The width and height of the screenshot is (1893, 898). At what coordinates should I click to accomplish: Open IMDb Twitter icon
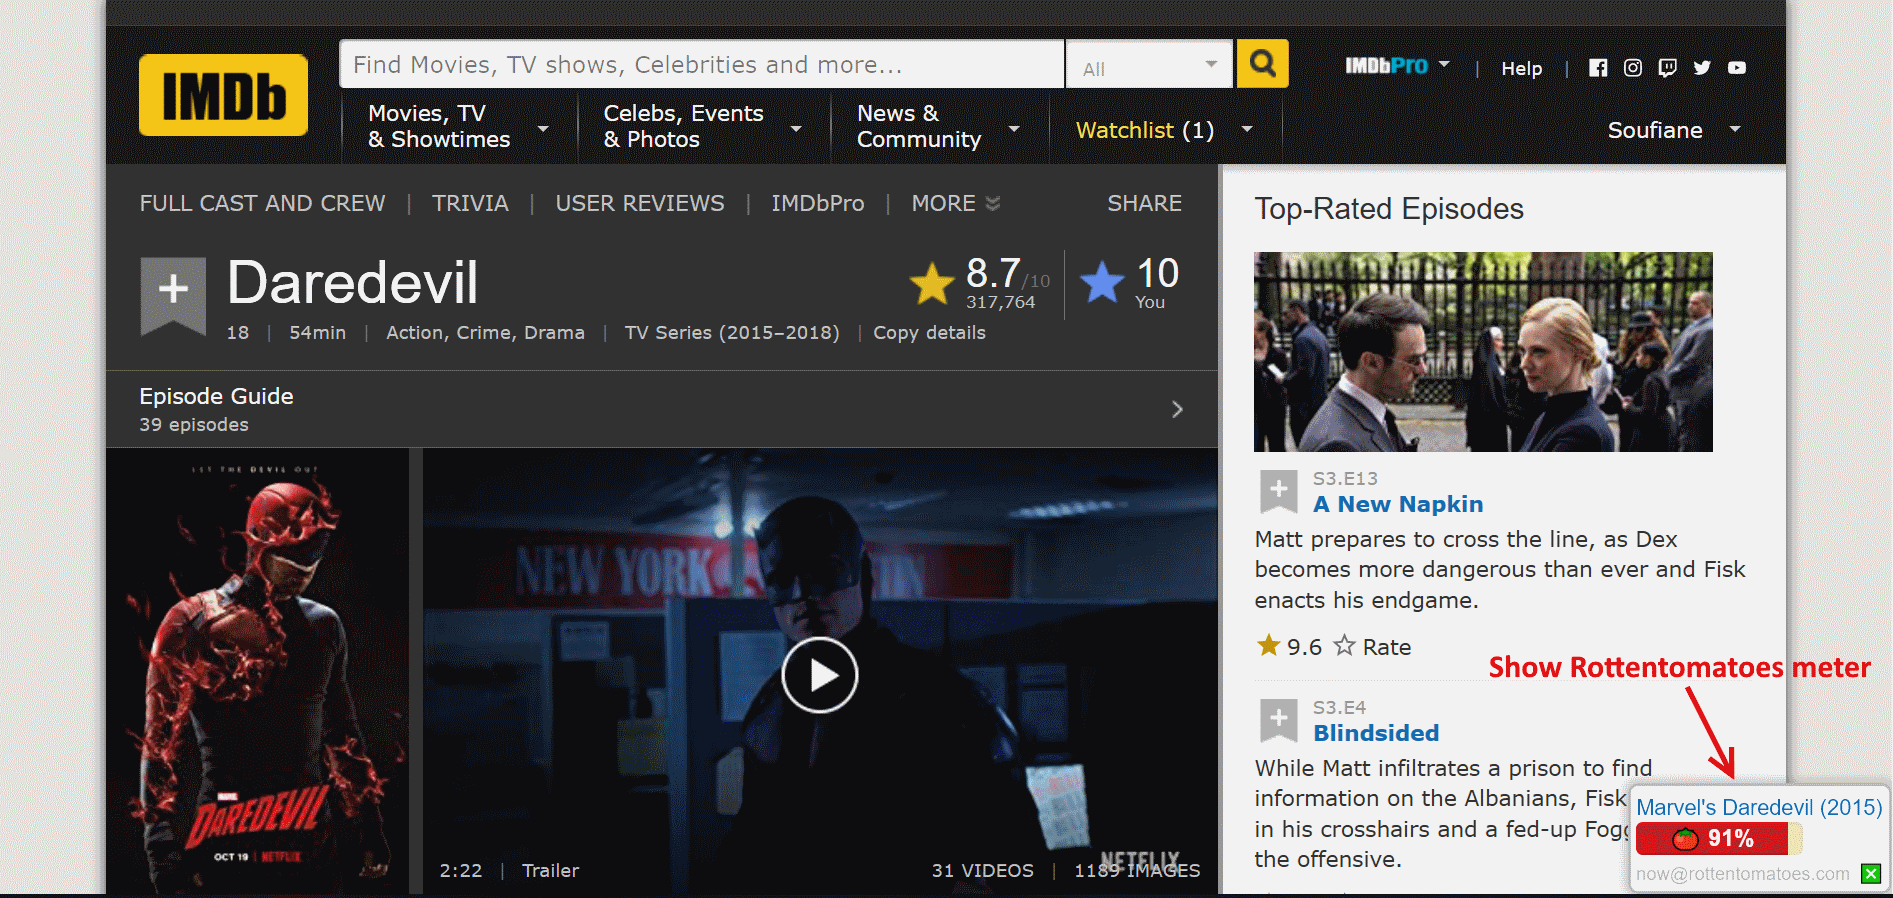click(x=1702, y=68)
